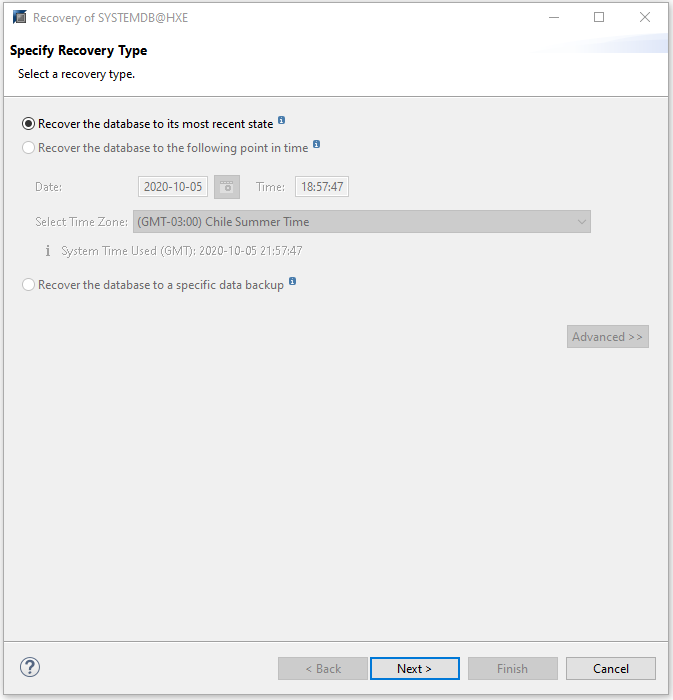Viewport: 673px width, 700px height.
Task: Click the help question mark icon
Action: tap(30, 667)
